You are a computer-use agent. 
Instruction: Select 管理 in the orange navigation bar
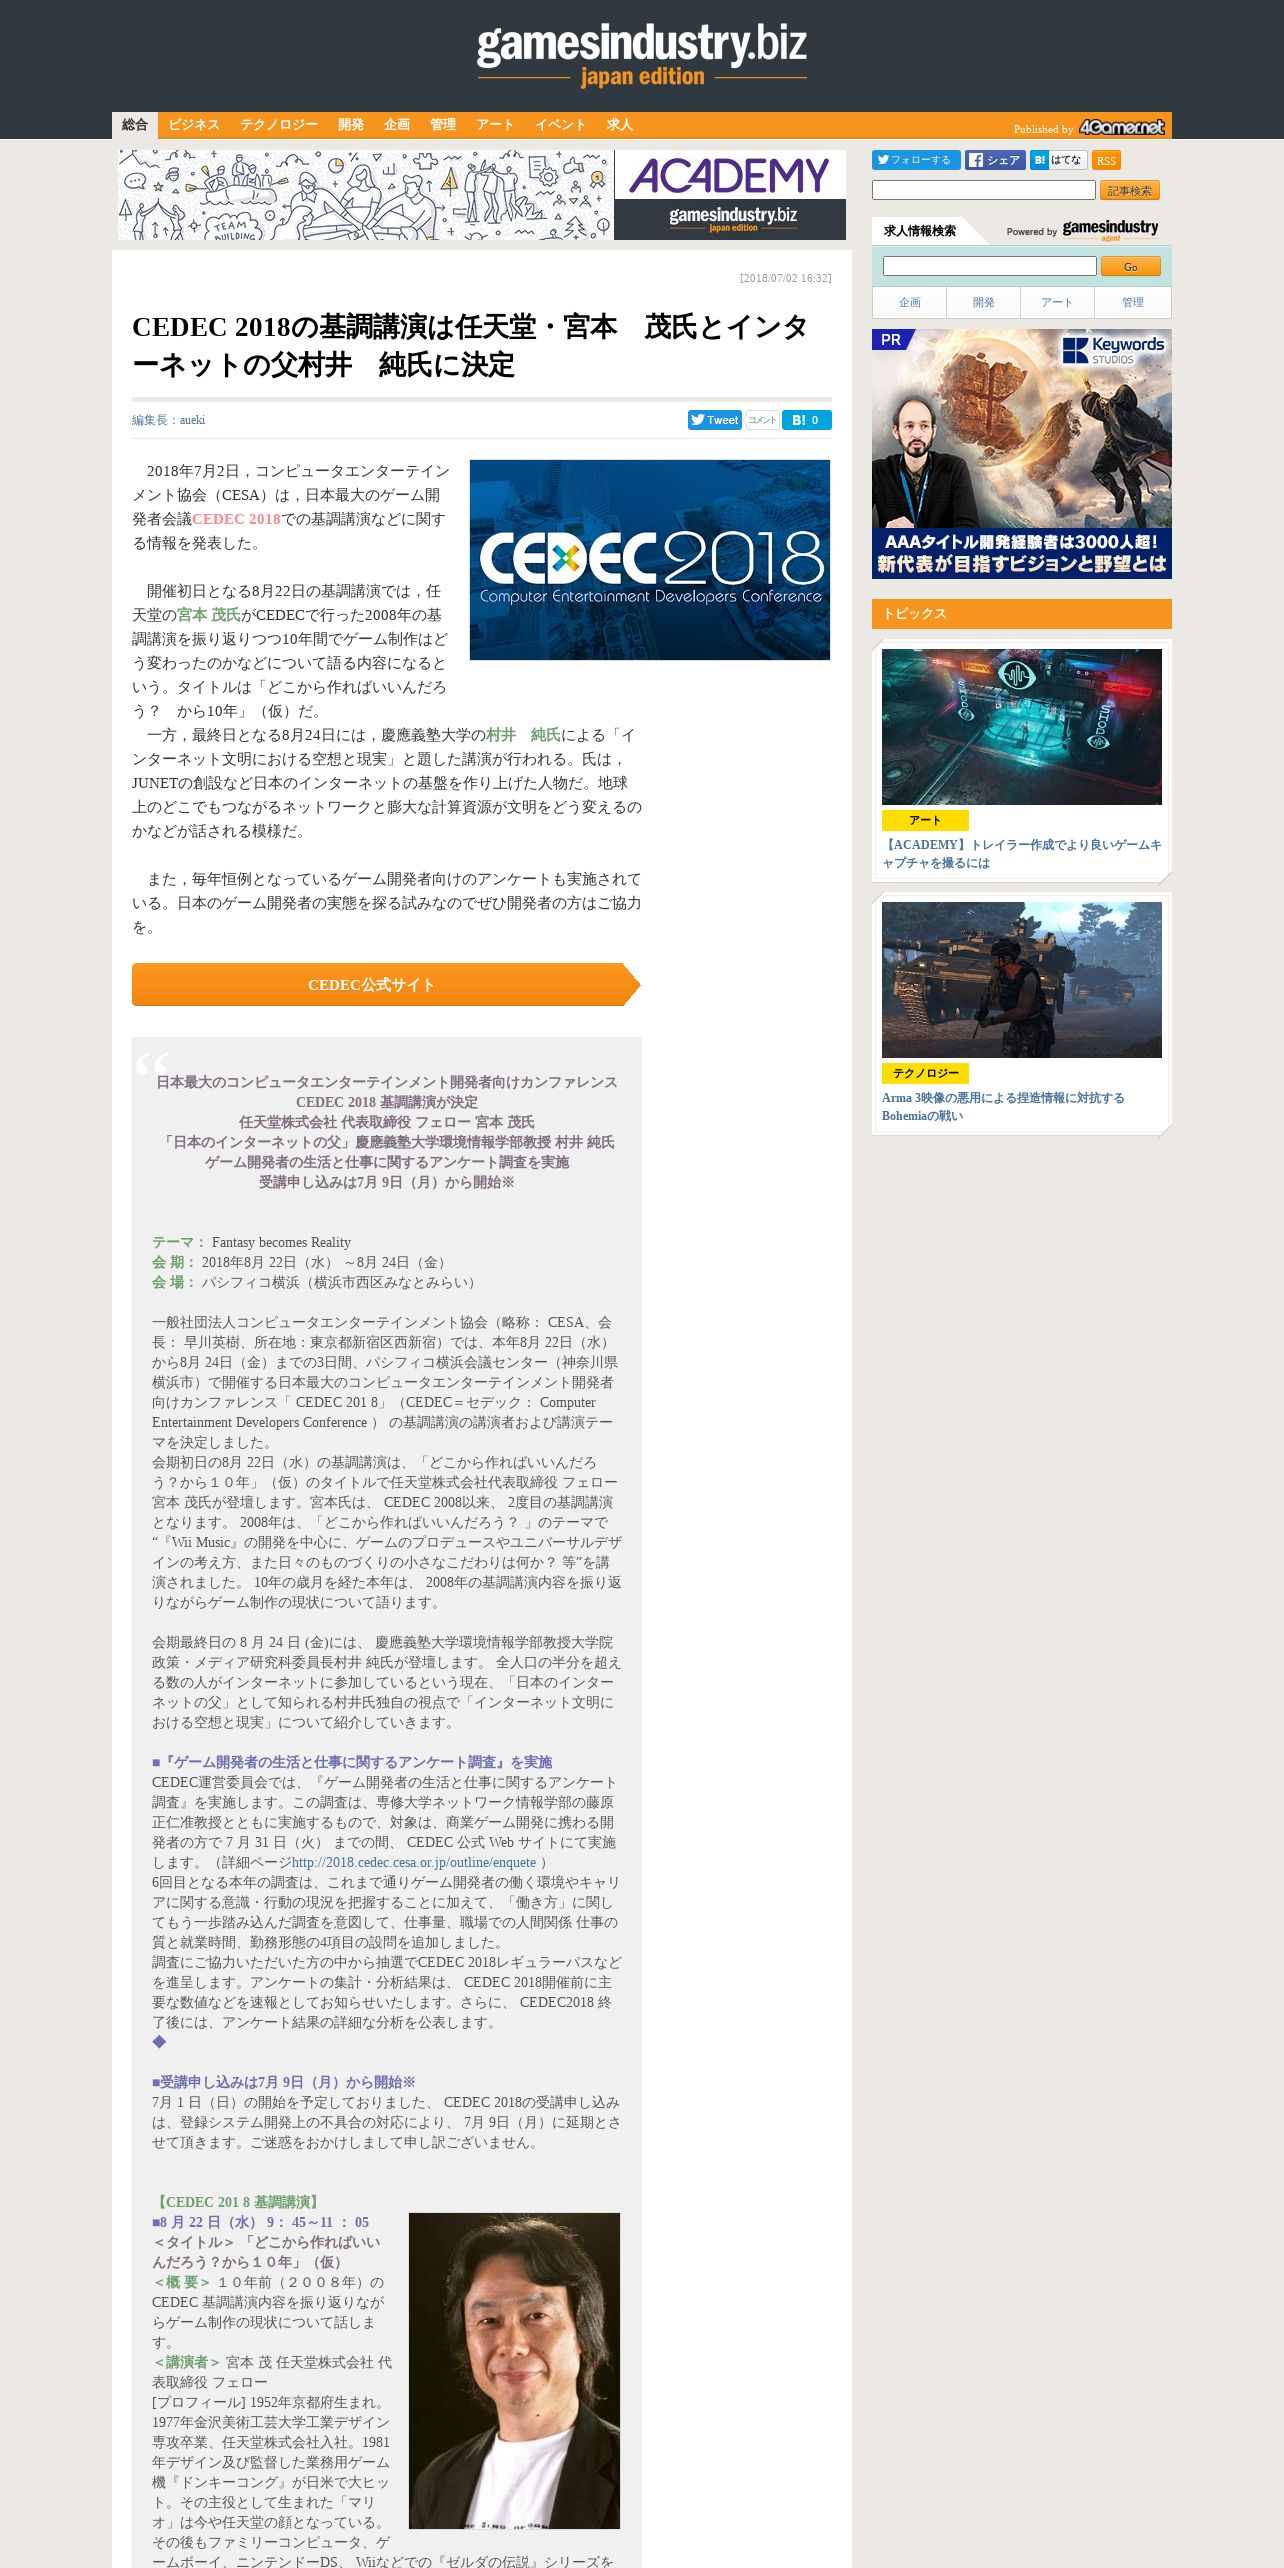point(443,125)
